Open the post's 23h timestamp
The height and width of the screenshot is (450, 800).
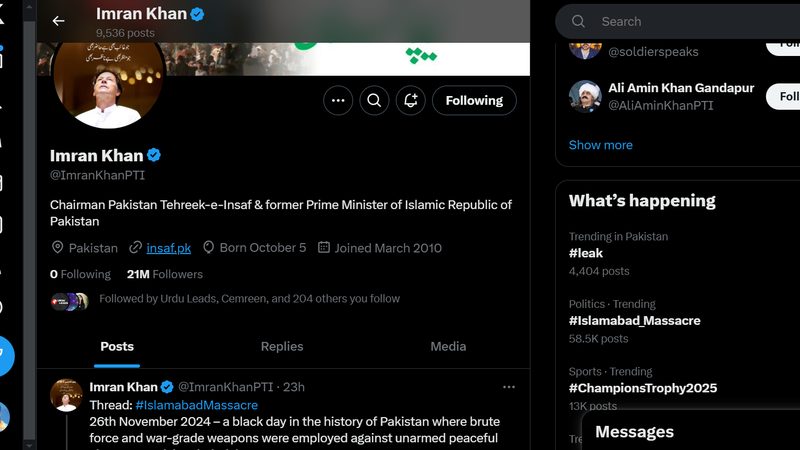[x=294, y=387]
